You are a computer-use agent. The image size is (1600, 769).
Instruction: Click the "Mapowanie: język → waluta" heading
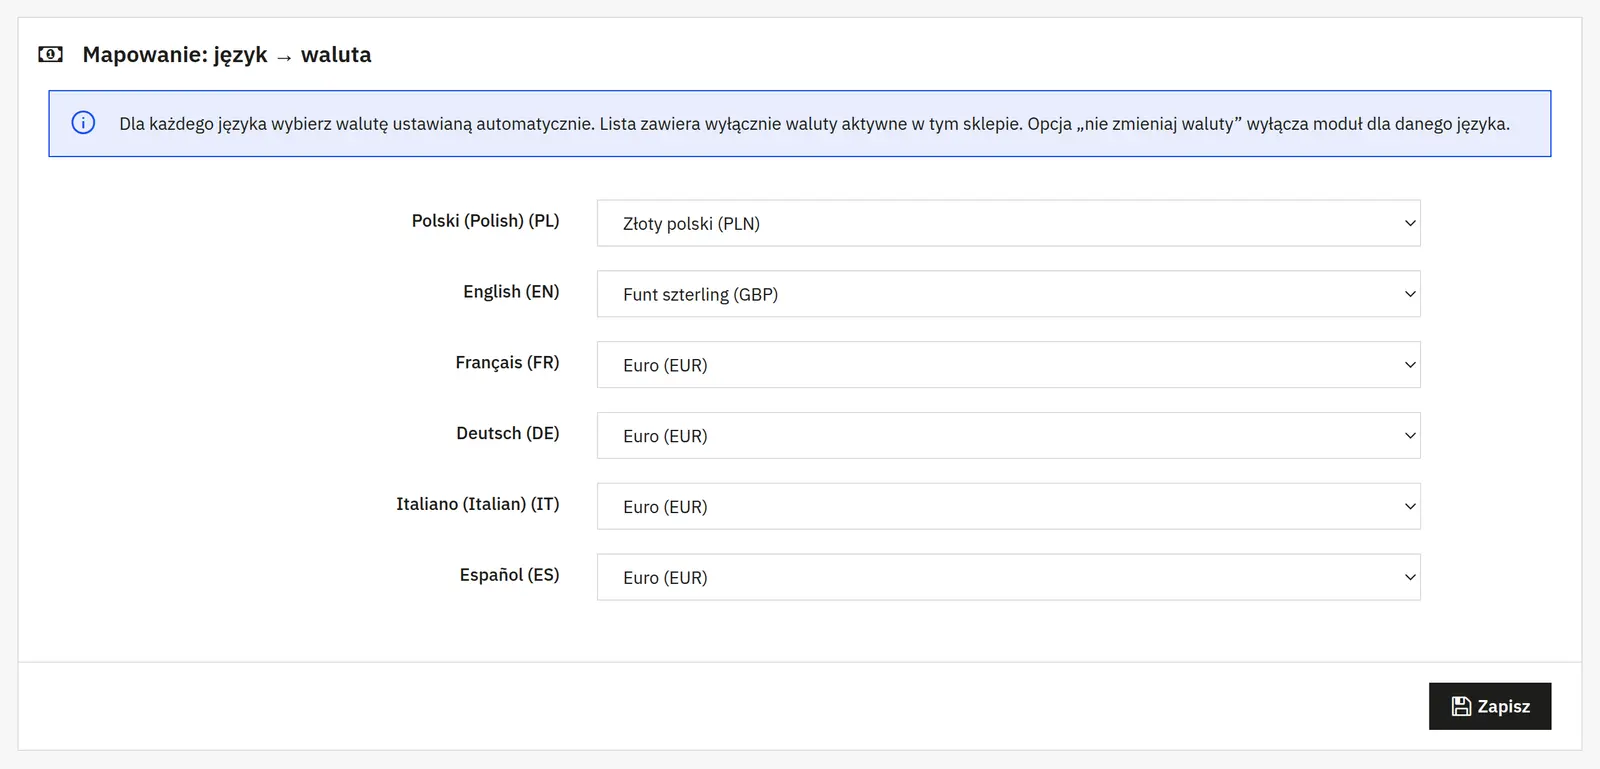[227, 55]
